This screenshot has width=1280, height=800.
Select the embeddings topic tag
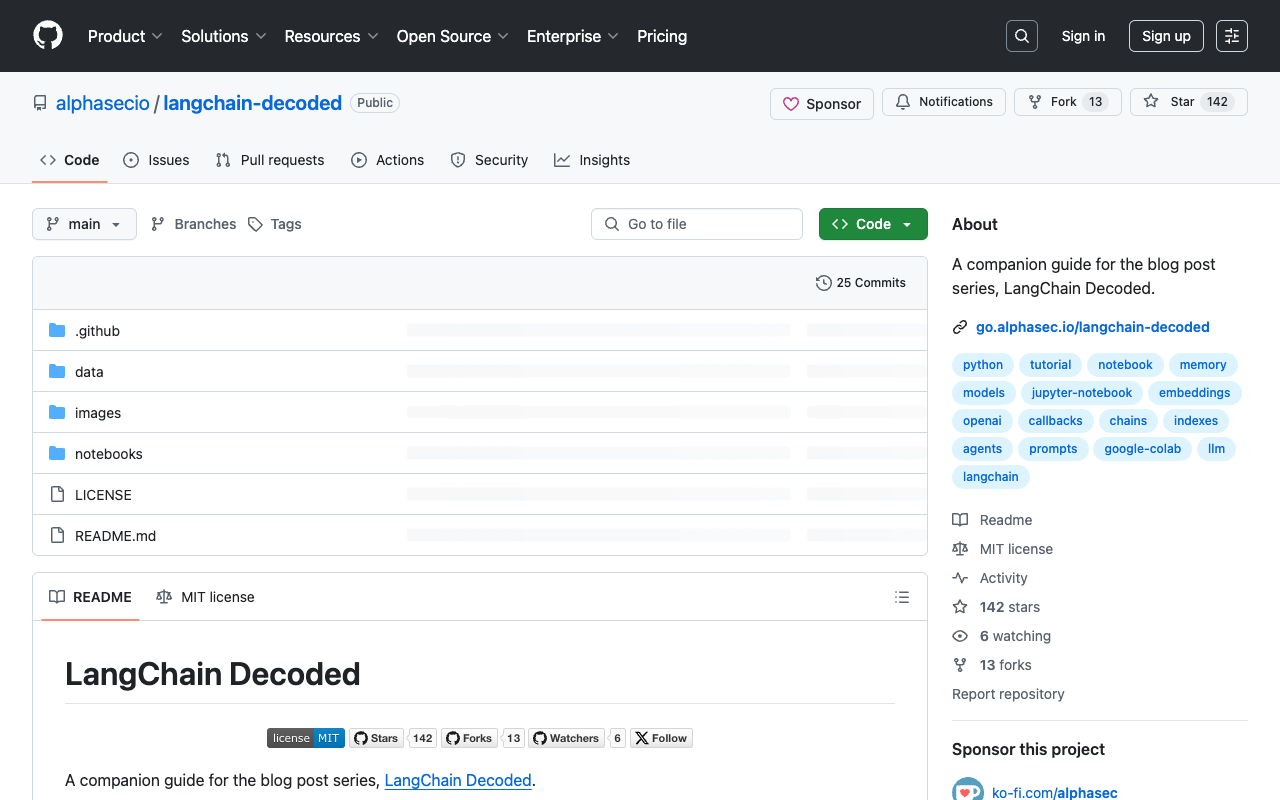(1195, 393)
